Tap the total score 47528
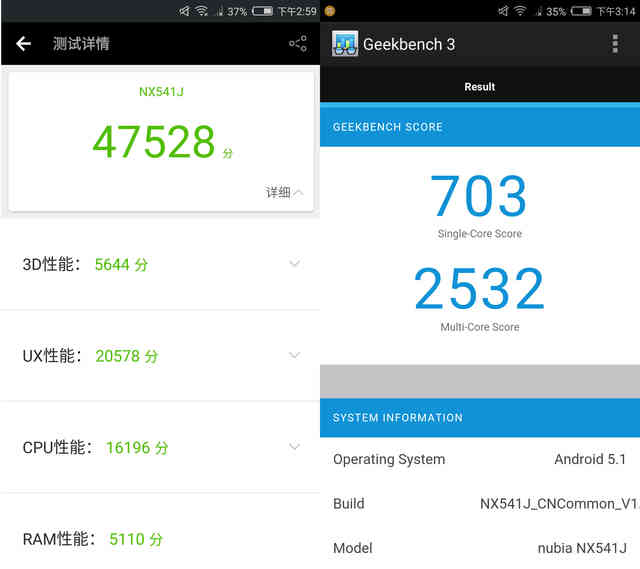This screenshot has width=640, height=569. pyautogui.click(x=154, y=142)
